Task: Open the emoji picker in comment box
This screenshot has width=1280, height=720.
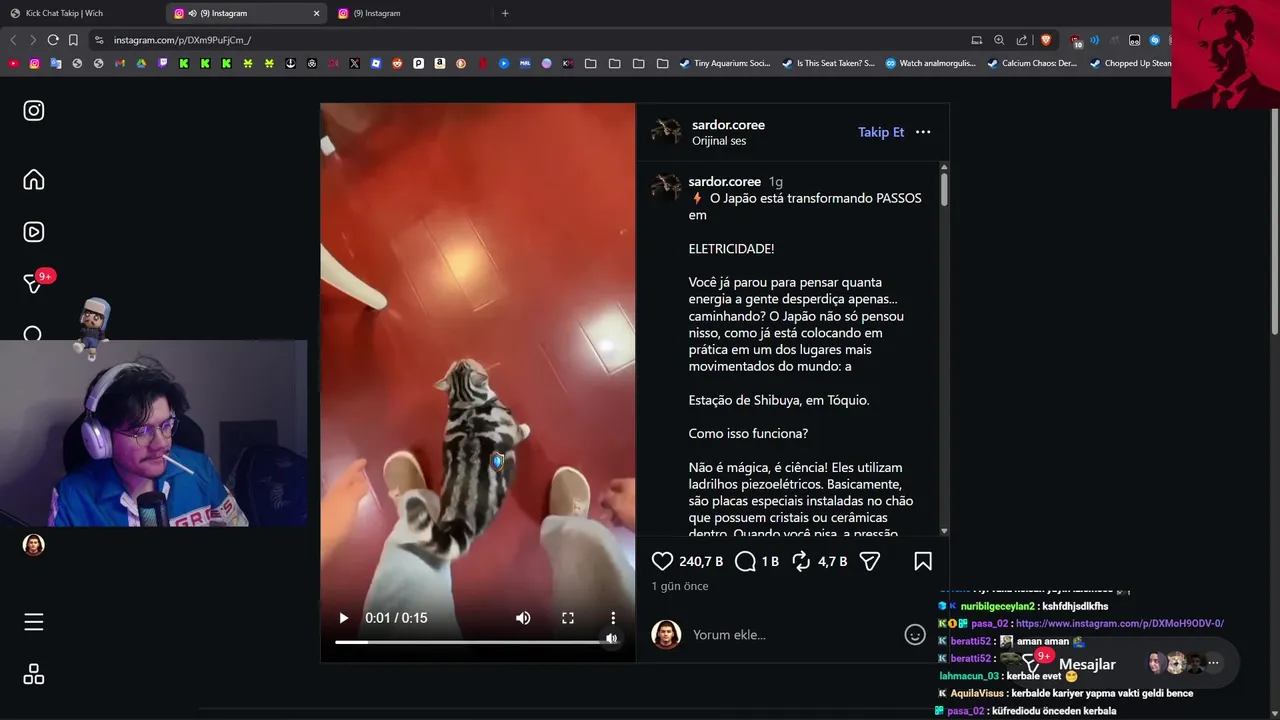Action: [915, 635]
